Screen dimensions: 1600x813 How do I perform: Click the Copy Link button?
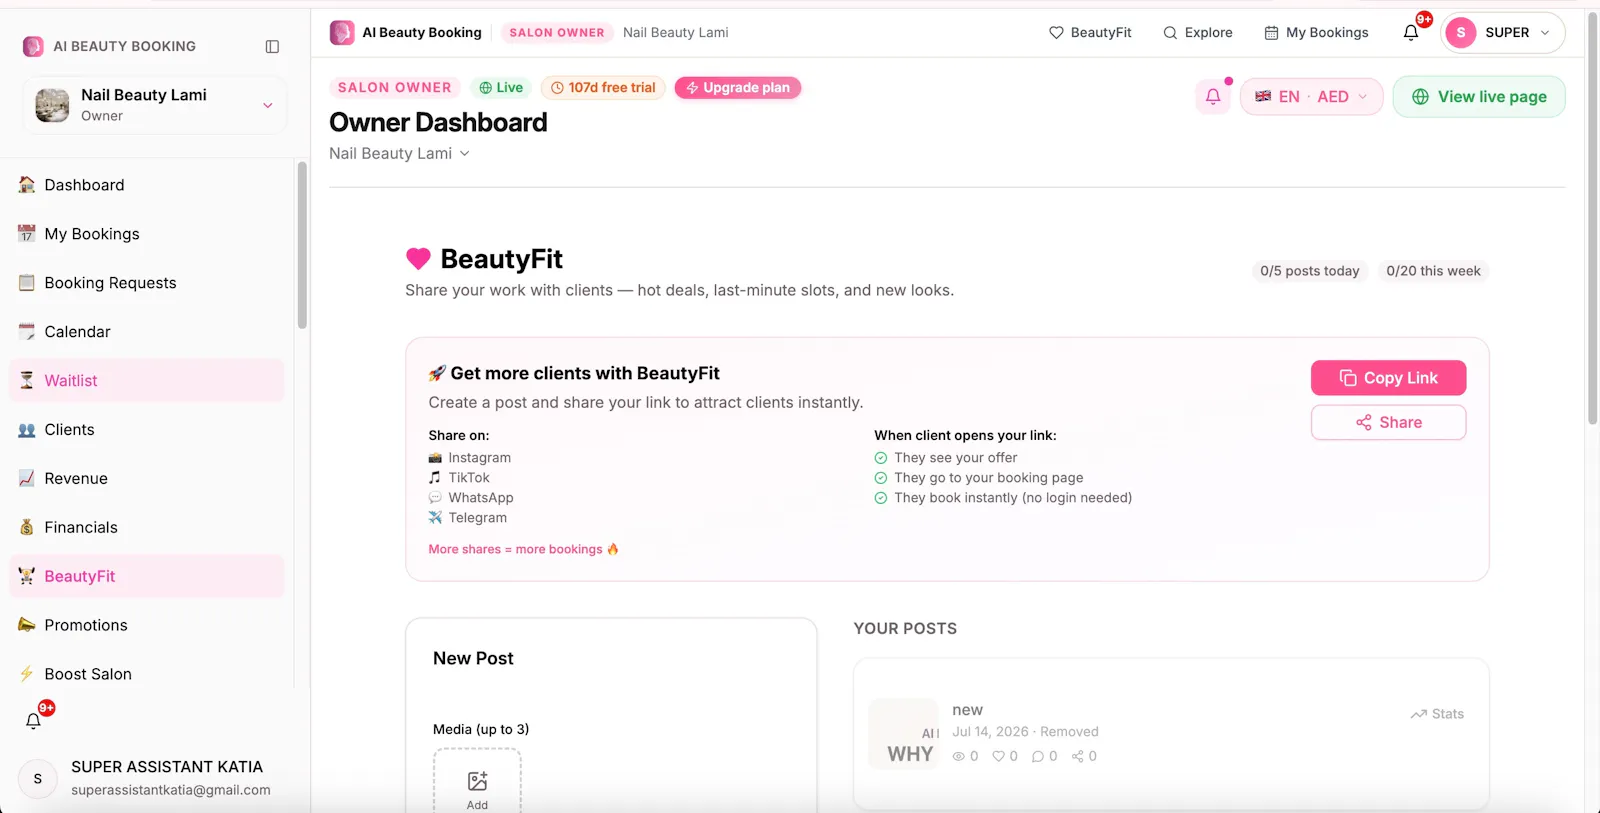pyautogui.click(x=1388, y=378)
